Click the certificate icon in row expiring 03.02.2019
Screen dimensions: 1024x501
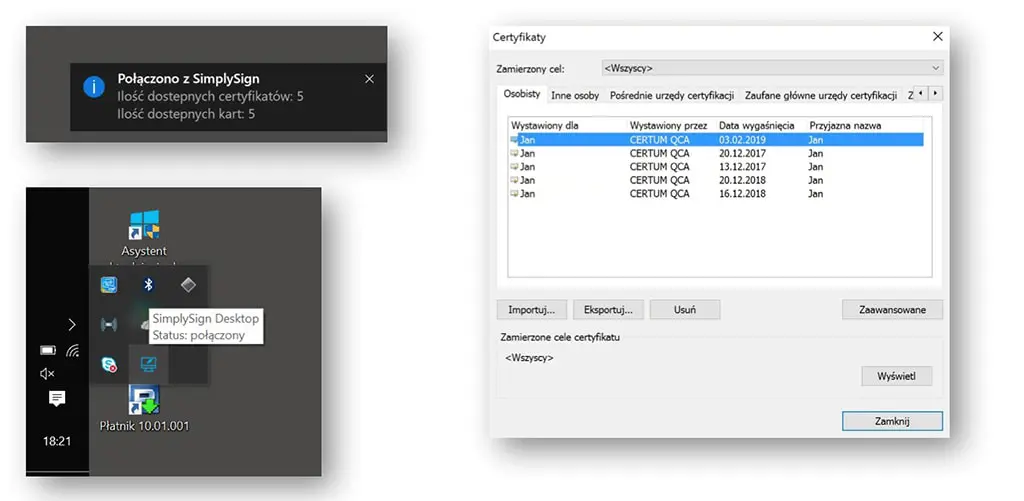[515, 139]
